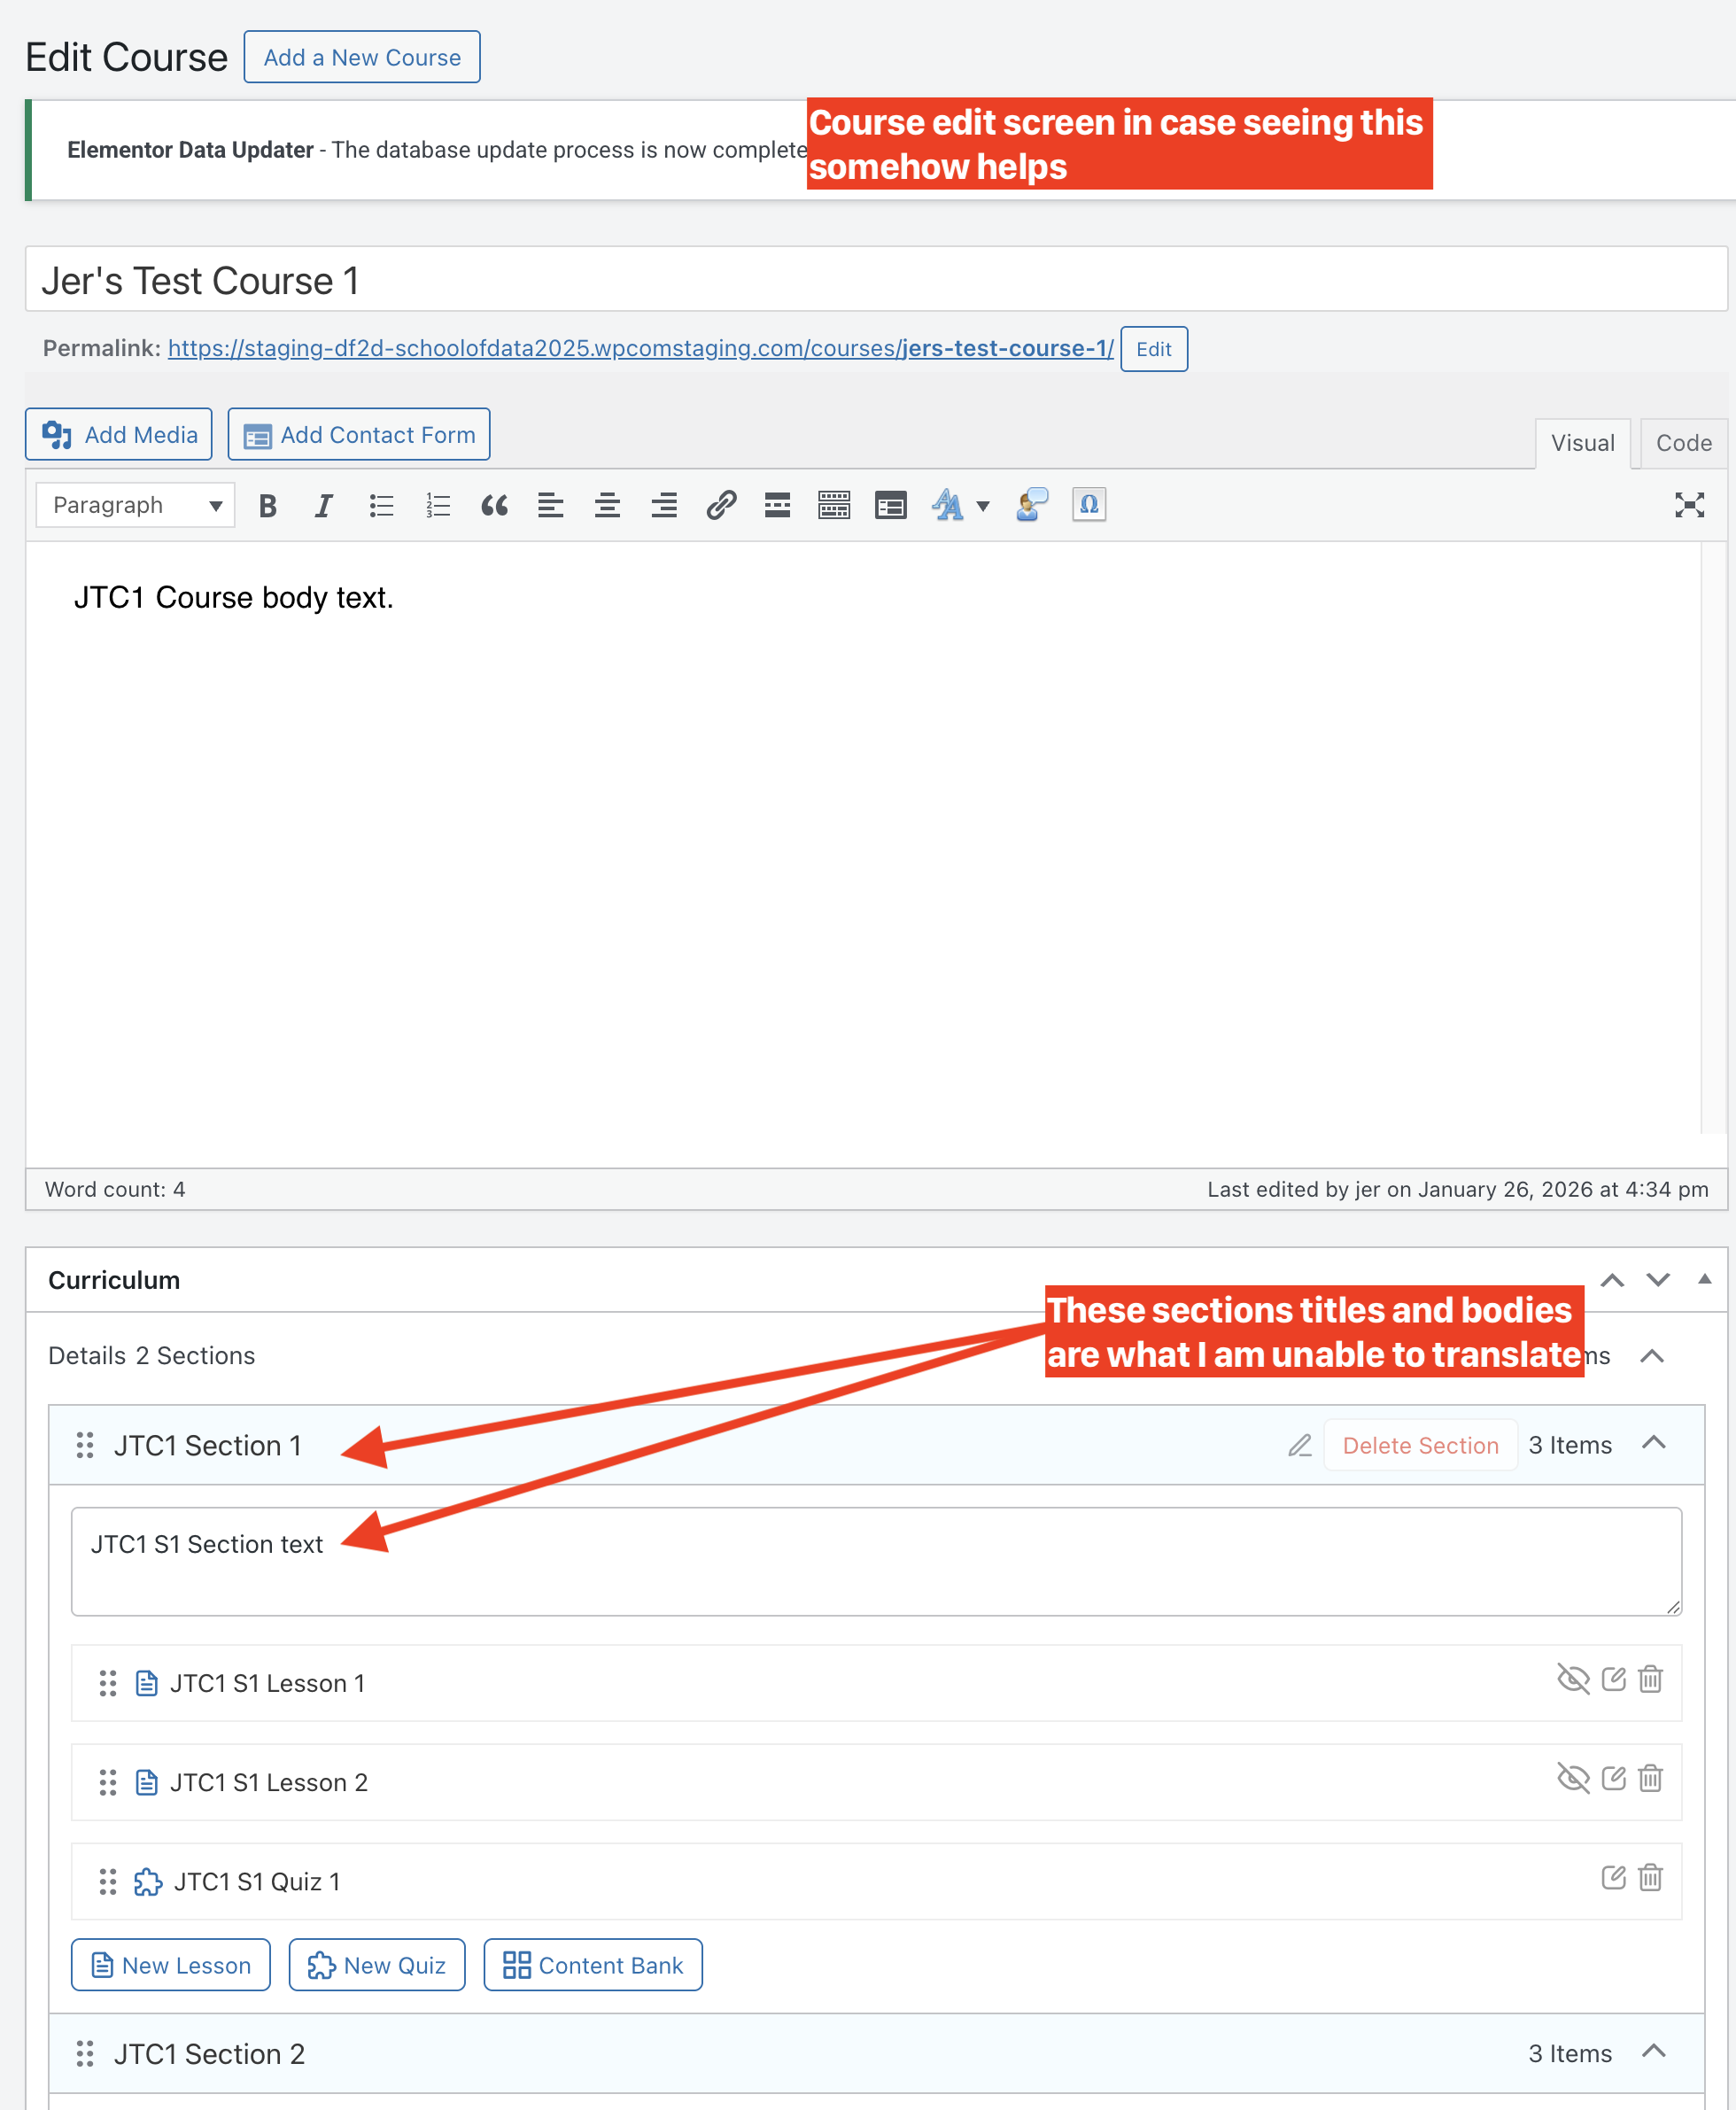The image size is (1736, 2110).
Task: Collapse JTC1 Section 1 with chevron
Action: click(1654, 1443)
